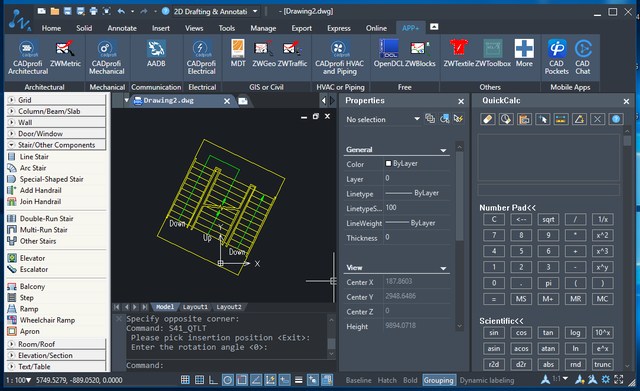Viewport: 640px width, 391px height.
Task: Click the ByLayer color swatch
Action: click(x=388, y=163)
